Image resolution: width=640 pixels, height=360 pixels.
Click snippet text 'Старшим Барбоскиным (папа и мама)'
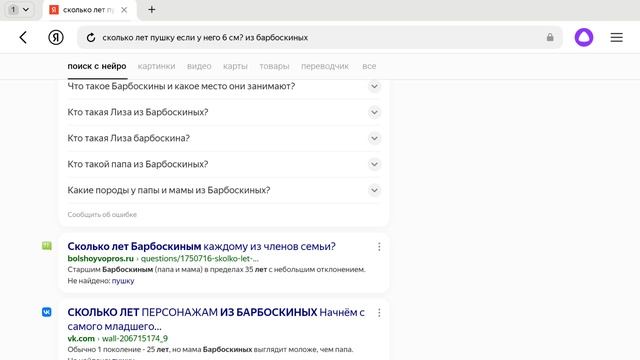click(134, 270)
